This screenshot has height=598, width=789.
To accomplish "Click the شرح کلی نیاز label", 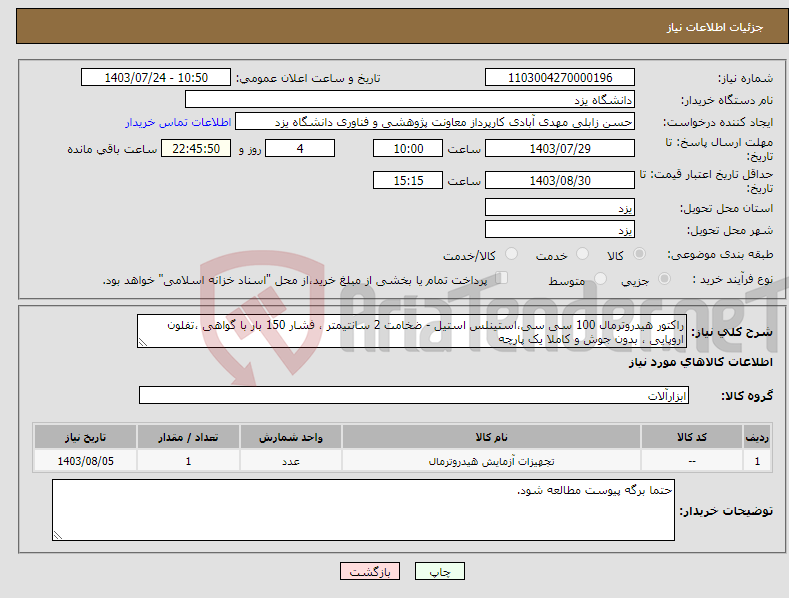I will [732, 332].
